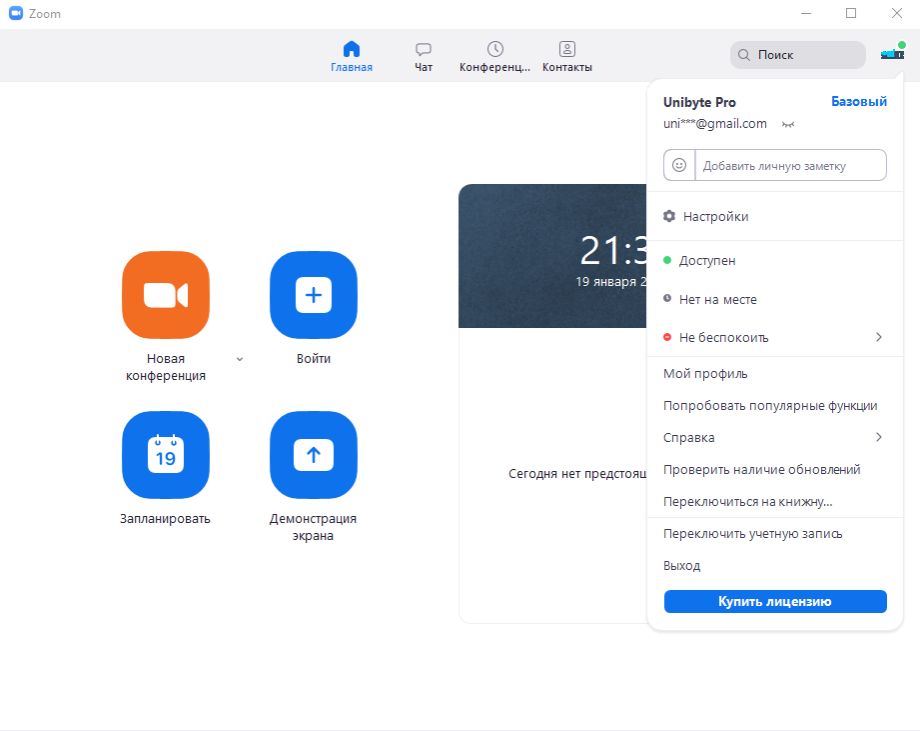Click the Демонстрация экрана label
Image resolution: width=920 pixels, height=731 pixels.
pyautogui.click(x=313, y=527)
